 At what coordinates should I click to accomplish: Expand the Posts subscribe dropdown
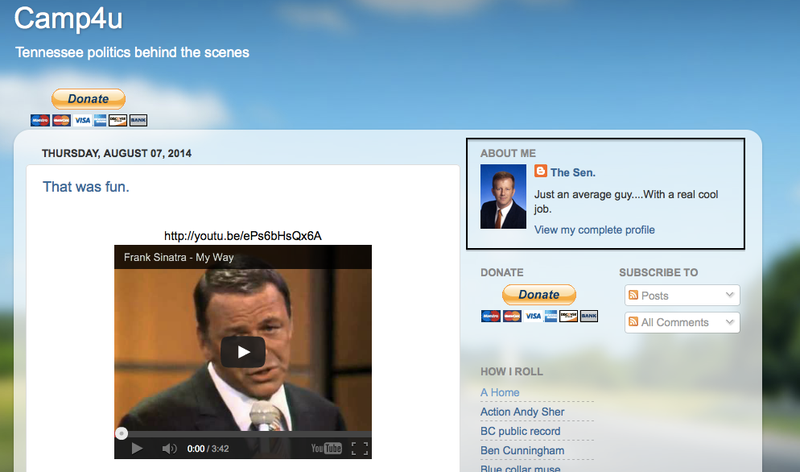pyautogui.click(x=682, y=295)
